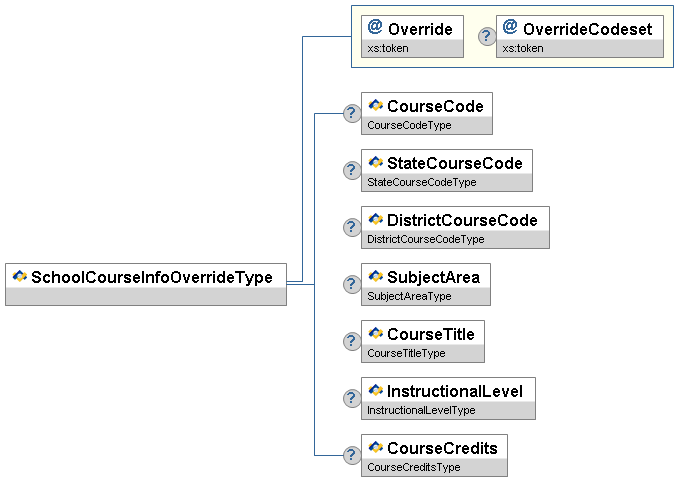678x481 pixels.
Task: Click the @ attribute icon in Override box
Action: 375,28
